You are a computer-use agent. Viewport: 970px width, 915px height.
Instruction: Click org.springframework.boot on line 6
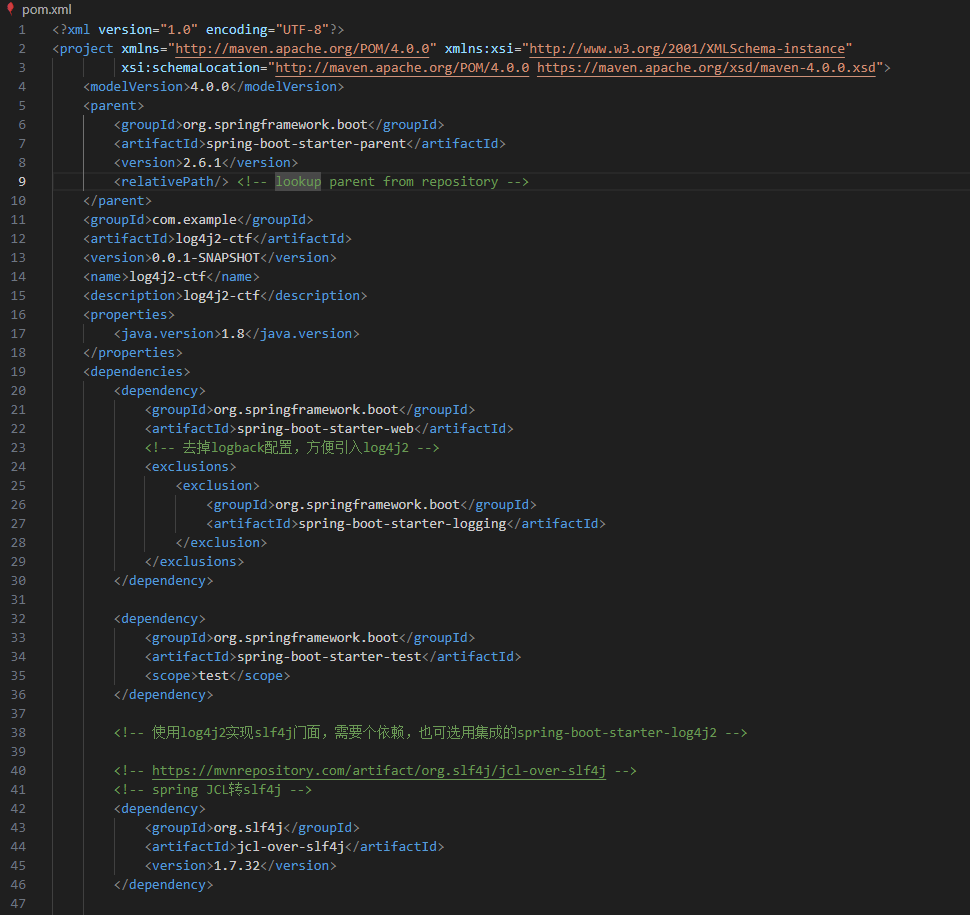point(275,124)
